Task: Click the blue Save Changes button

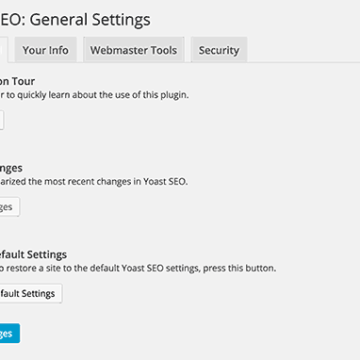Action: pos(10,333)
